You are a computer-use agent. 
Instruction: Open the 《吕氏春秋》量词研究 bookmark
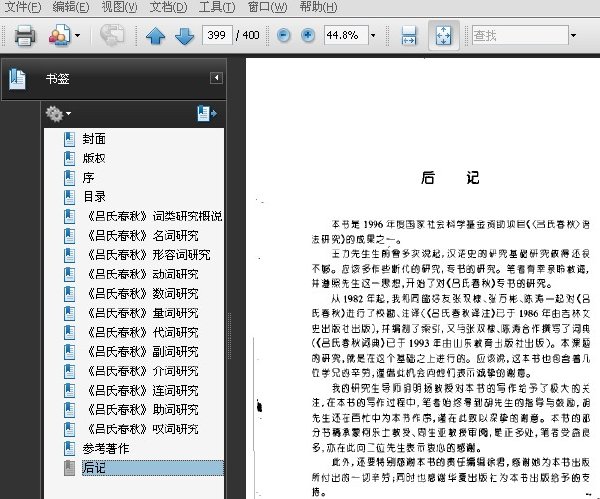pos(142,313)
